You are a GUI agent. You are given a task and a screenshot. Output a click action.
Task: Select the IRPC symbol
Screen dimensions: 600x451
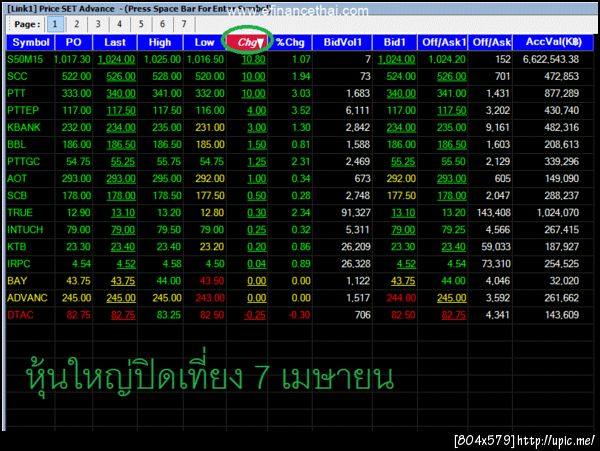(19, 264)
